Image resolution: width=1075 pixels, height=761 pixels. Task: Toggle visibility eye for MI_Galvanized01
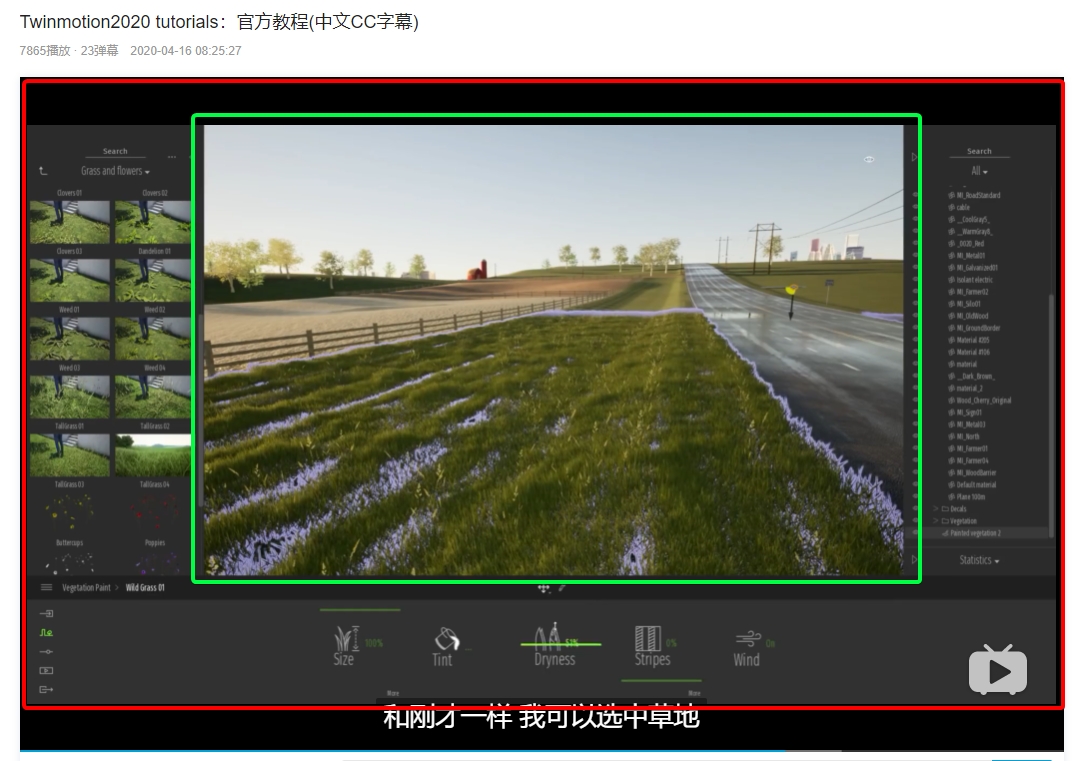pos(915,267)
